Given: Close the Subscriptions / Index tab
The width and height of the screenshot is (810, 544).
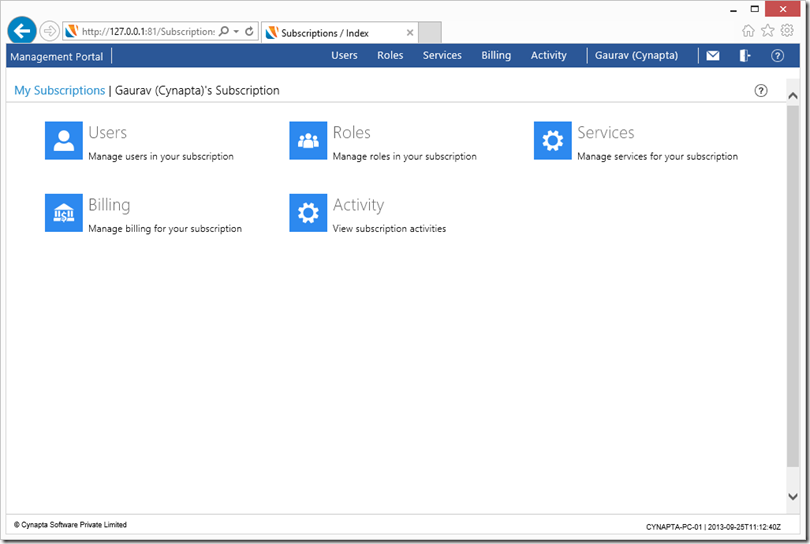Looking at the screenshot, I should 410,33.
